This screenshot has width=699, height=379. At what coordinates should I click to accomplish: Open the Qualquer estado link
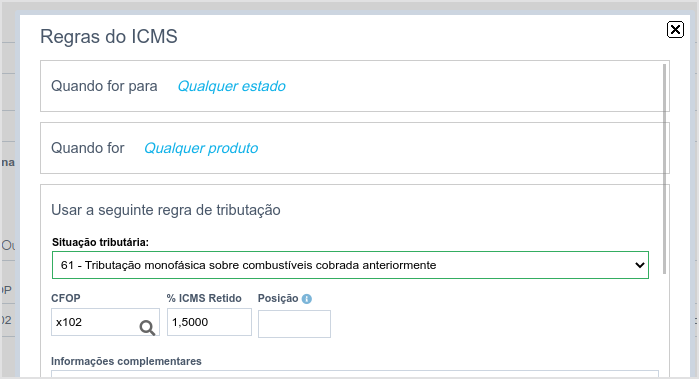pyautogui.click(x=231, y=86)
